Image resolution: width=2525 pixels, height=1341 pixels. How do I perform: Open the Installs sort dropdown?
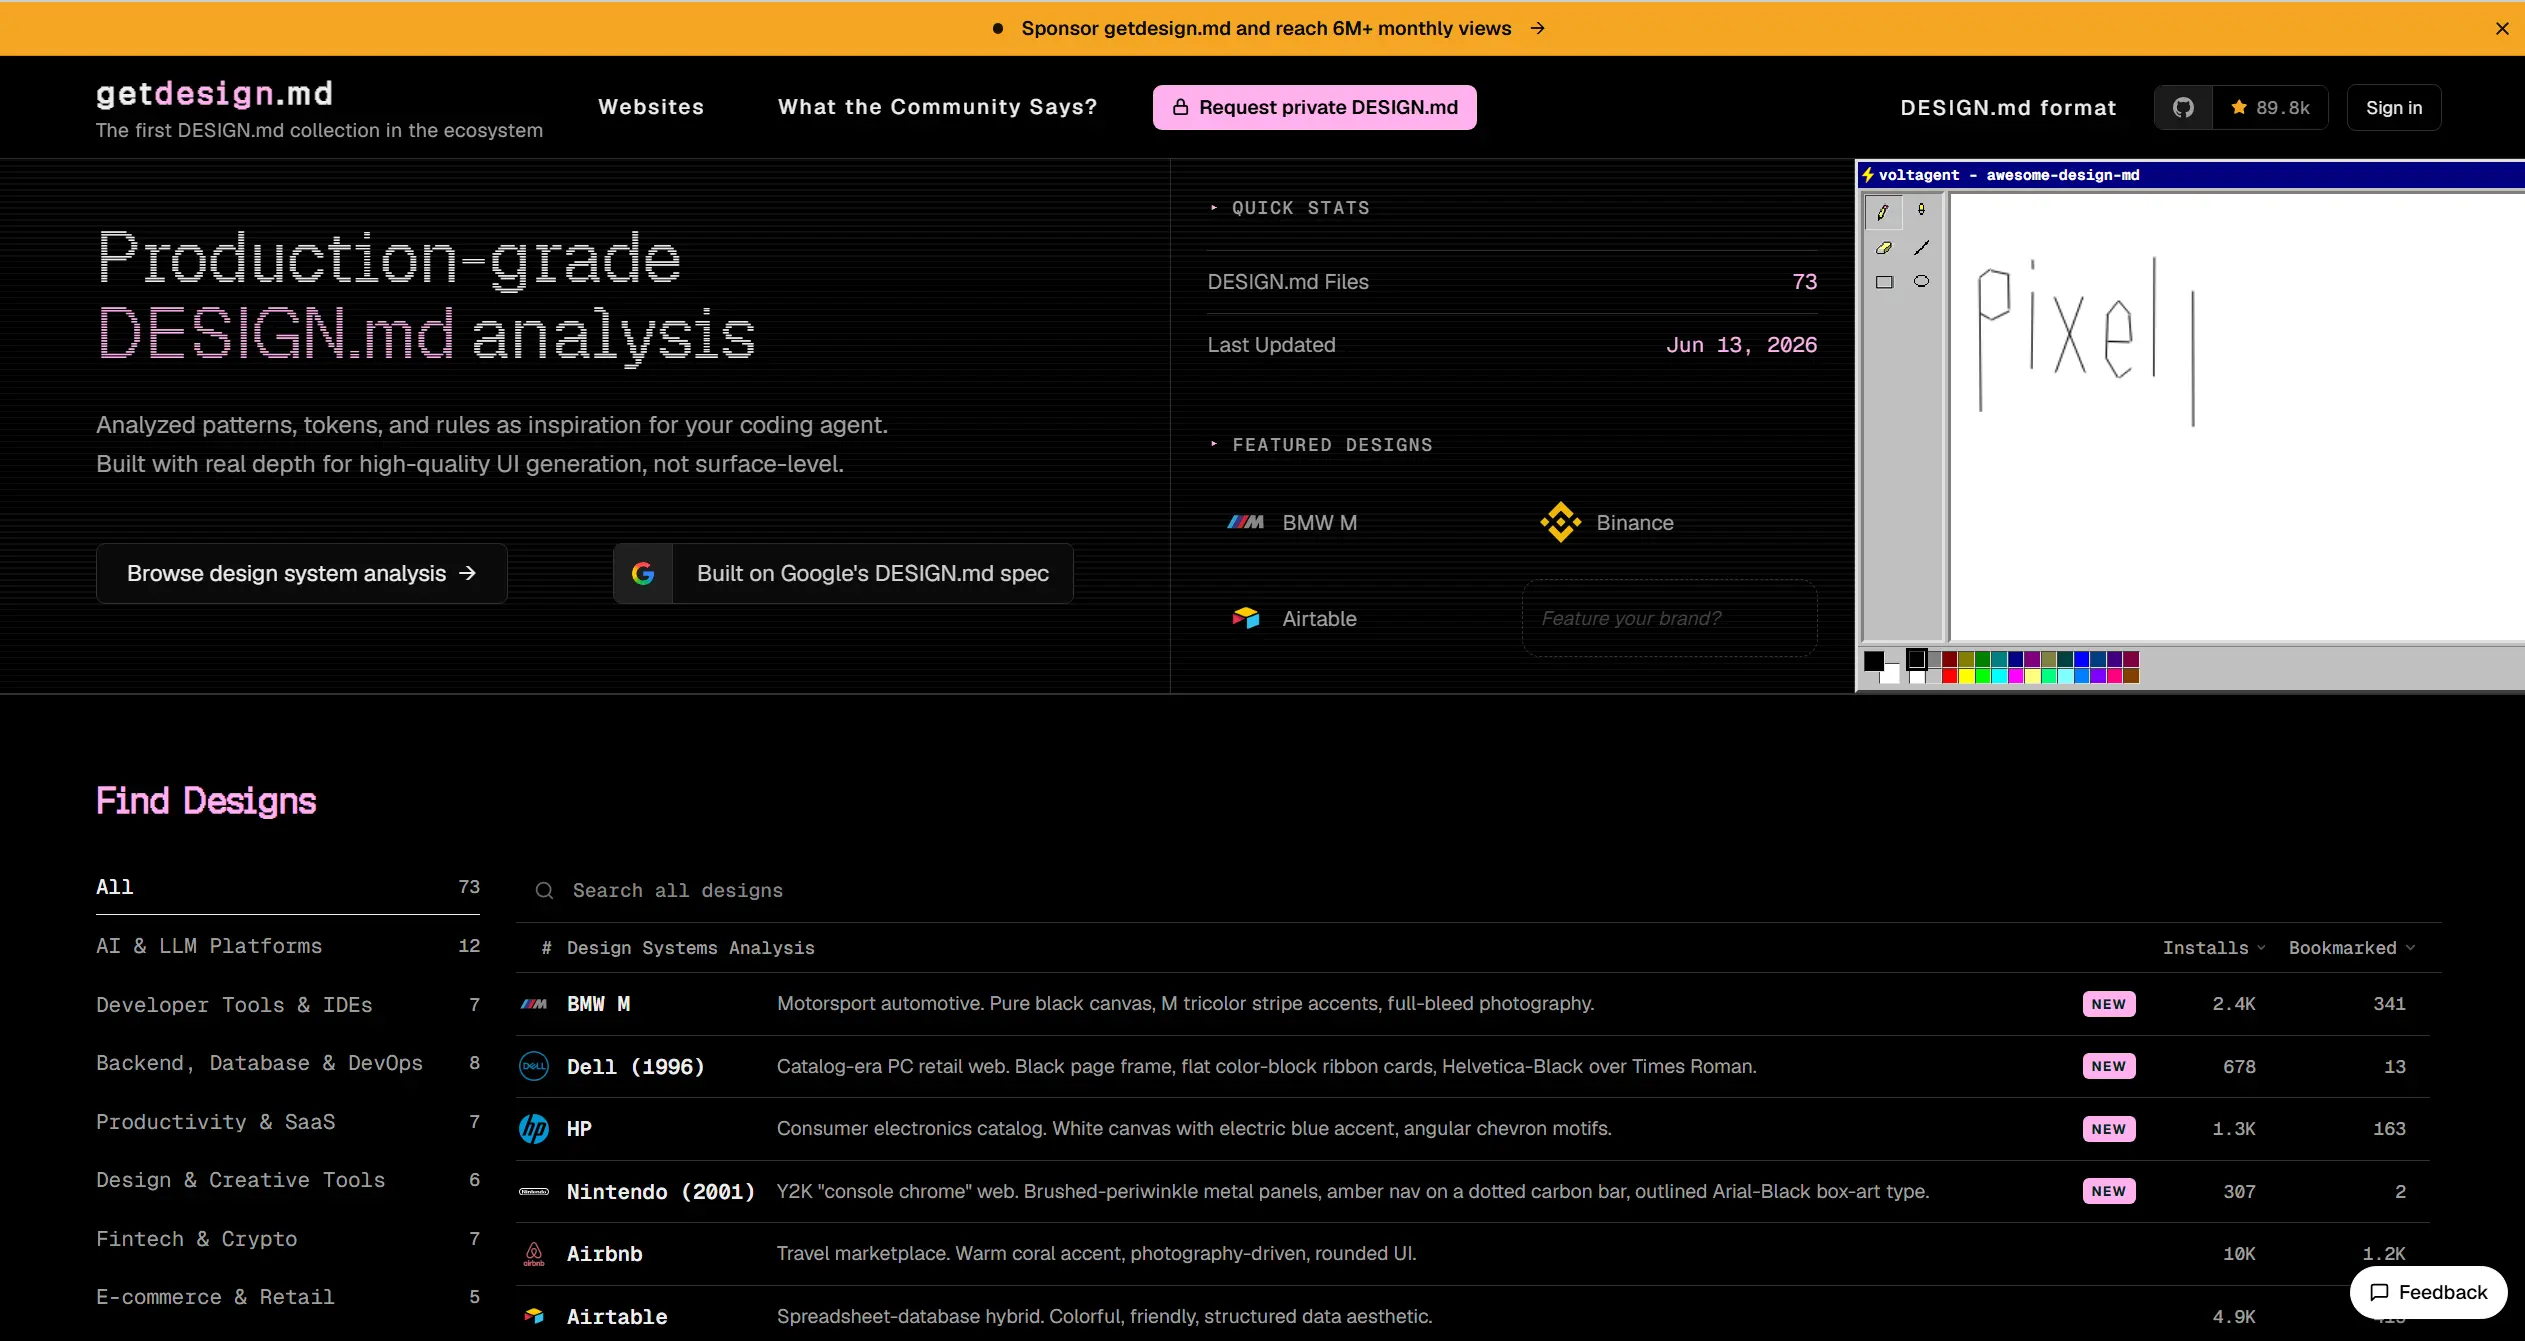(x=2213, y=947)
